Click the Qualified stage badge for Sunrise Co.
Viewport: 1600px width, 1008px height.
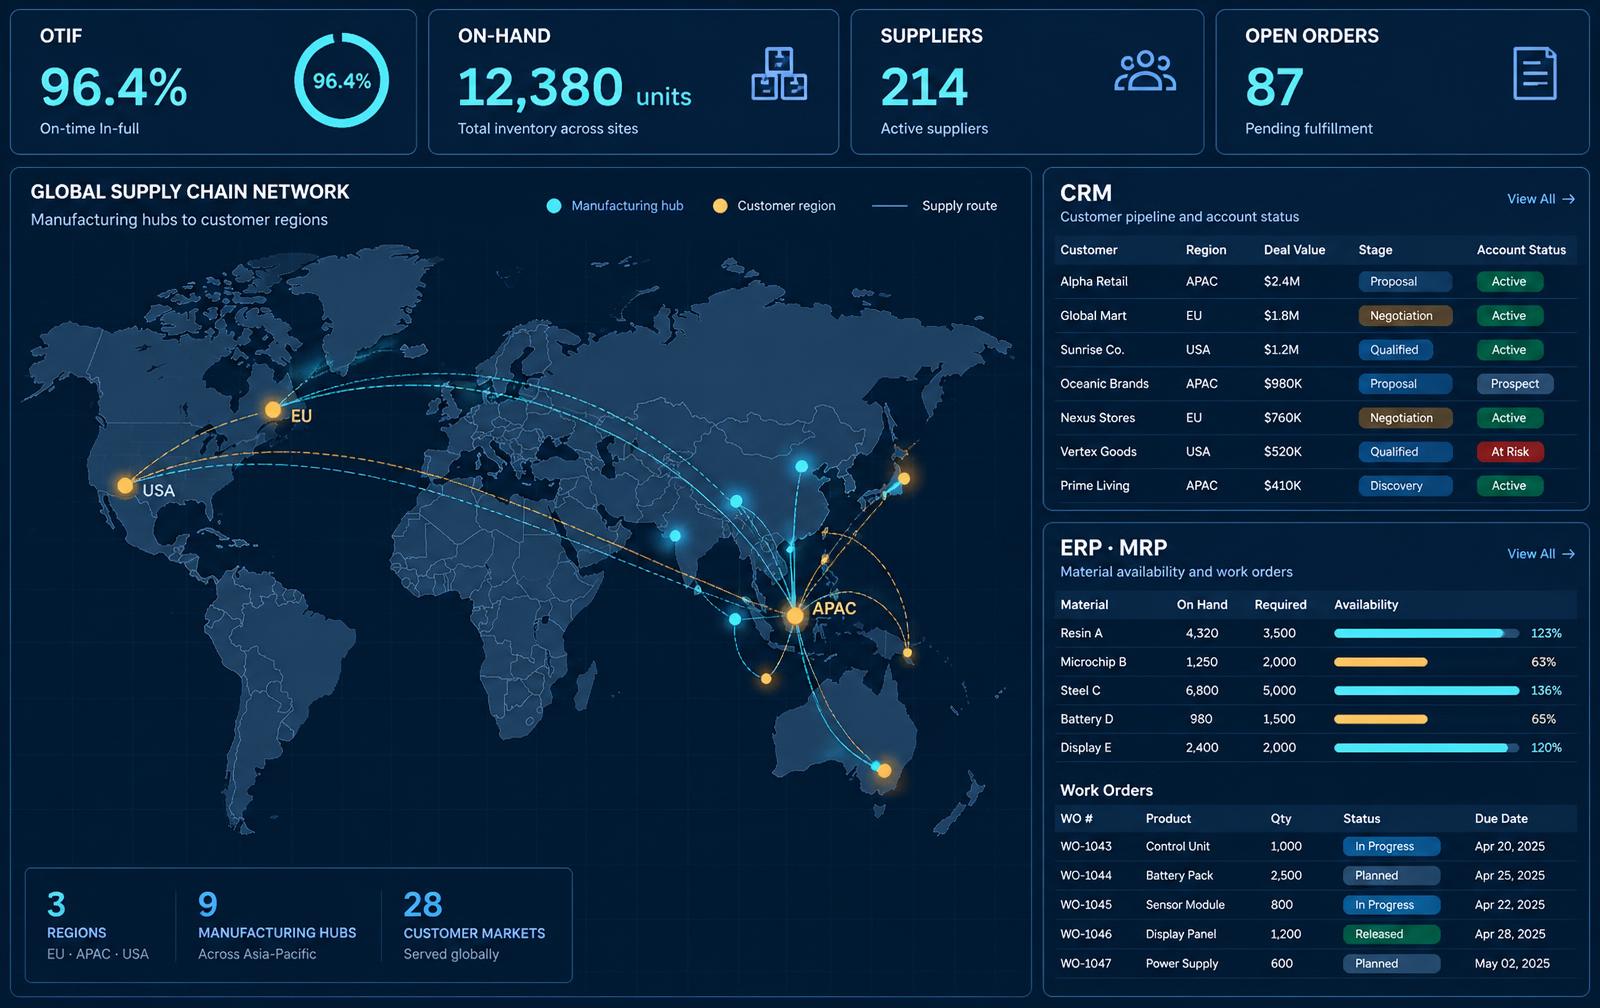tap(1395, 350)
